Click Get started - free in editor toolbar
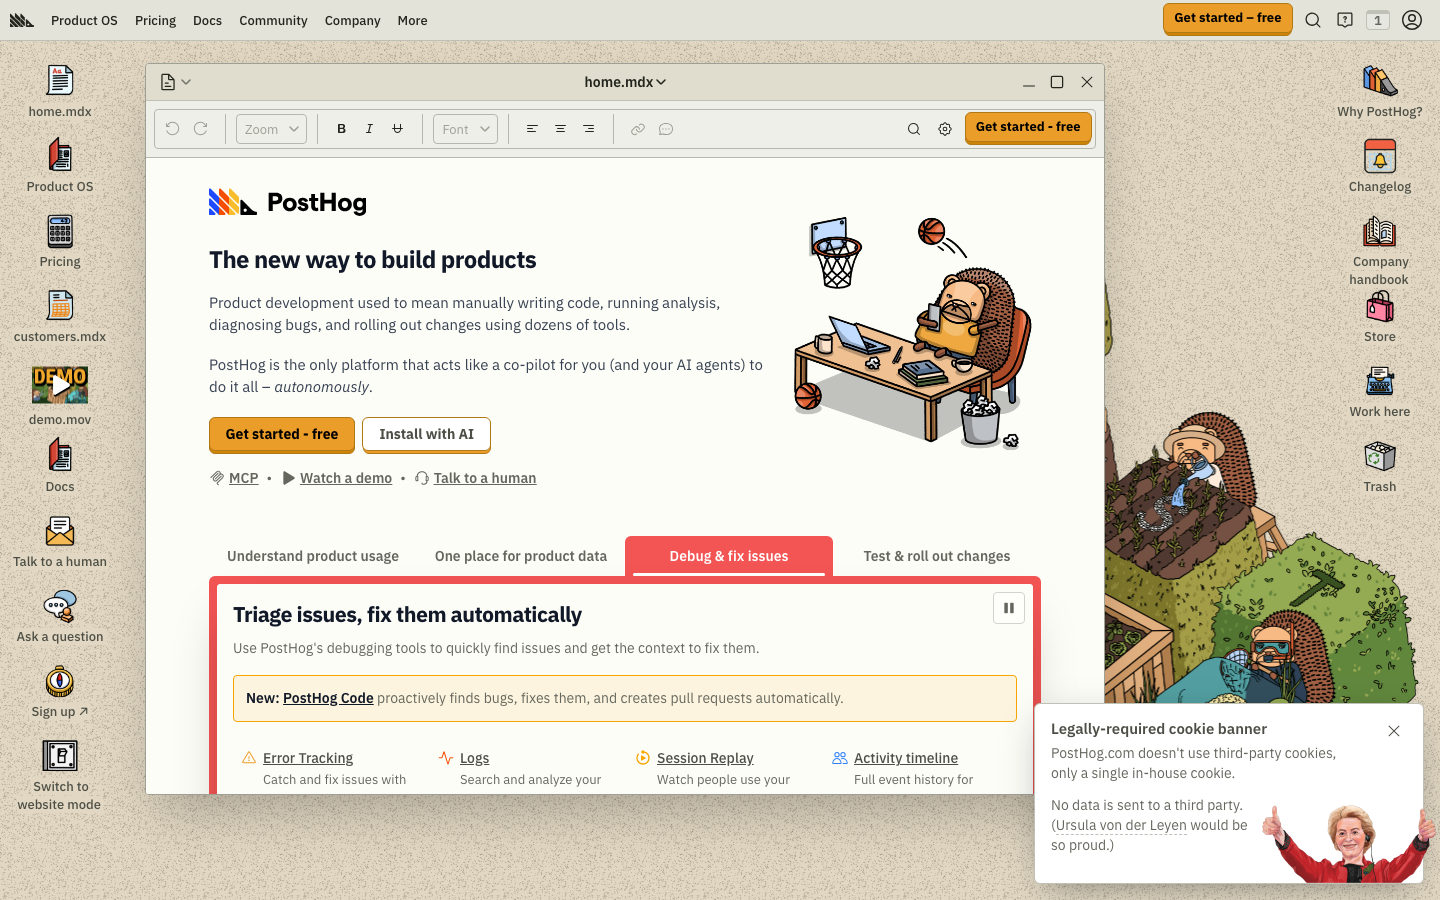The height and width of the screenshot is (900, 1440). [x=1028, y=128]
